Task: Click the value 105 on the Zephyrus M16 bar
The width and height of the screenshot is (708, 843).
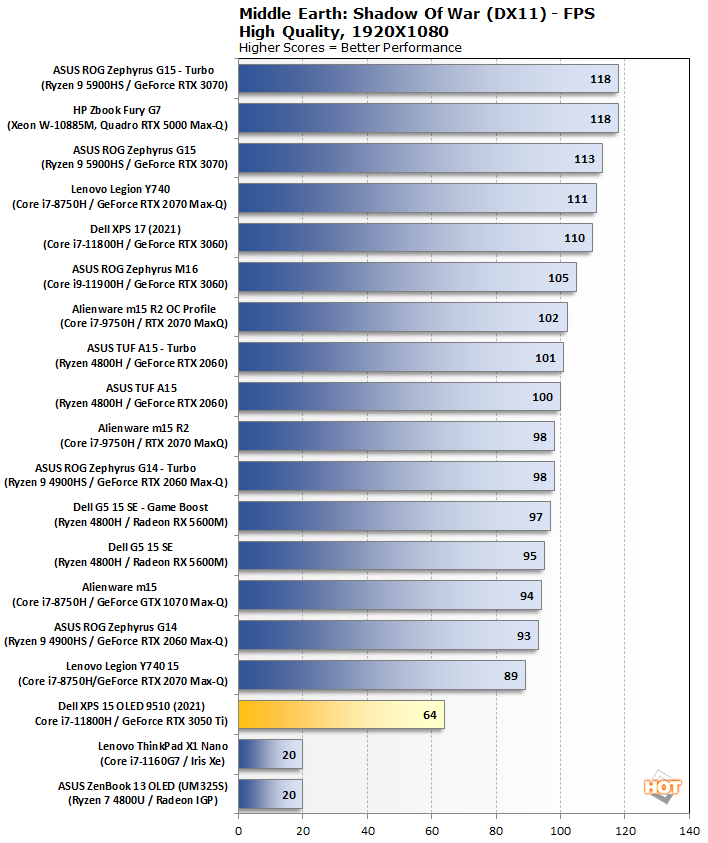Action: pyautogui.click(x=558, y=278)
